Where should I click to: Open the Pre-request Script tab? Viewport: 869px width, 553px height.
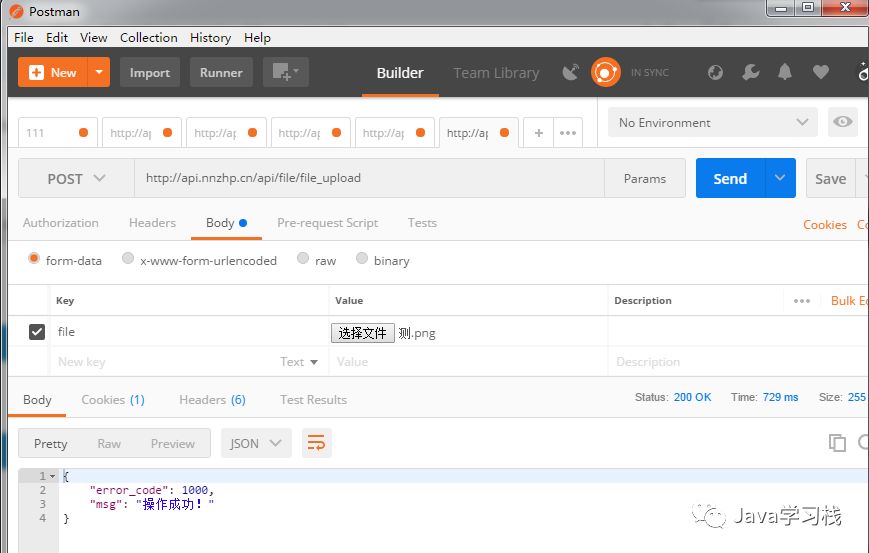click(x=328, y=223)
